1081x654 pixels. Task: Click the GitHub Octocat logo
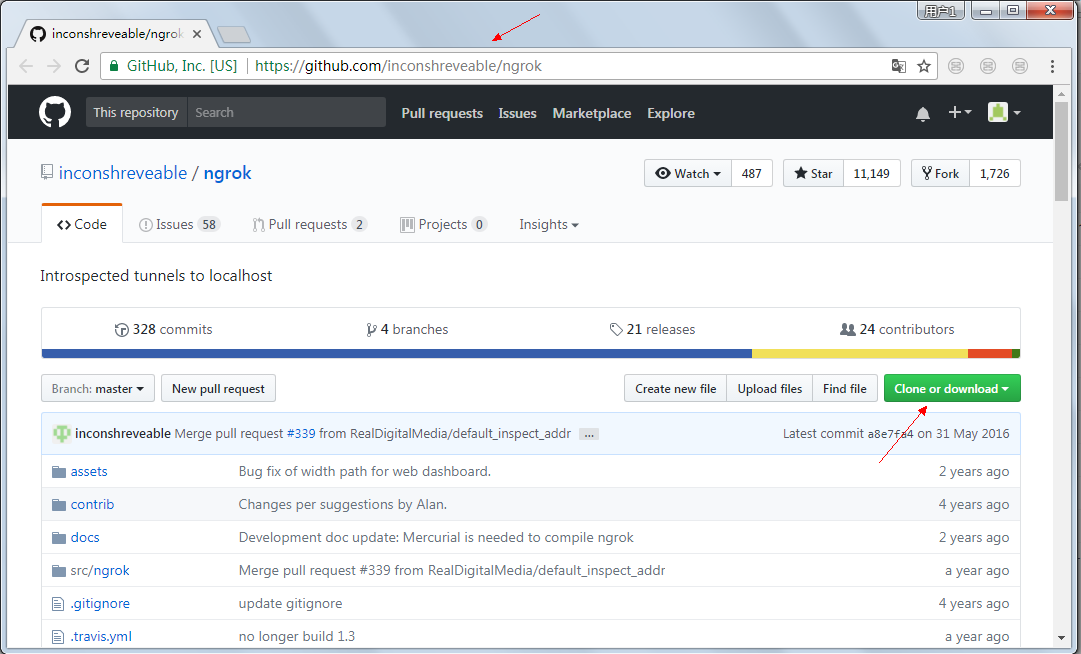click(55, 112)
